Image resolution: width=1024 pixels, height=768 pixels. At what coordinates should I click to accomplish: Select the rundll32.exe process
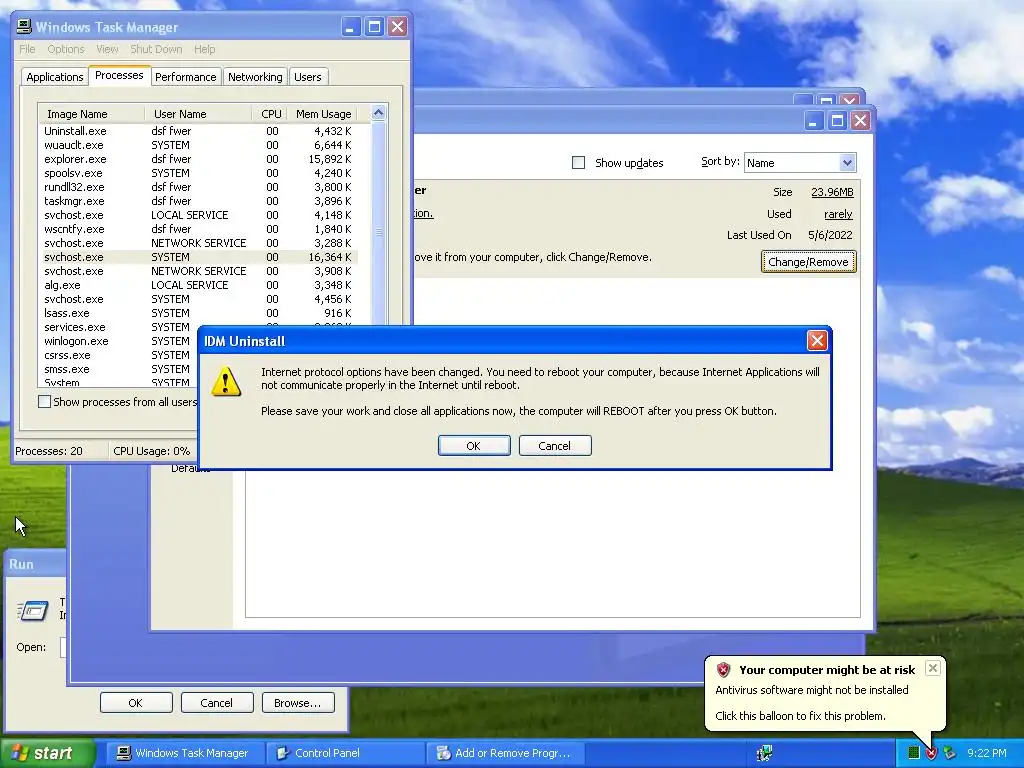199,187
